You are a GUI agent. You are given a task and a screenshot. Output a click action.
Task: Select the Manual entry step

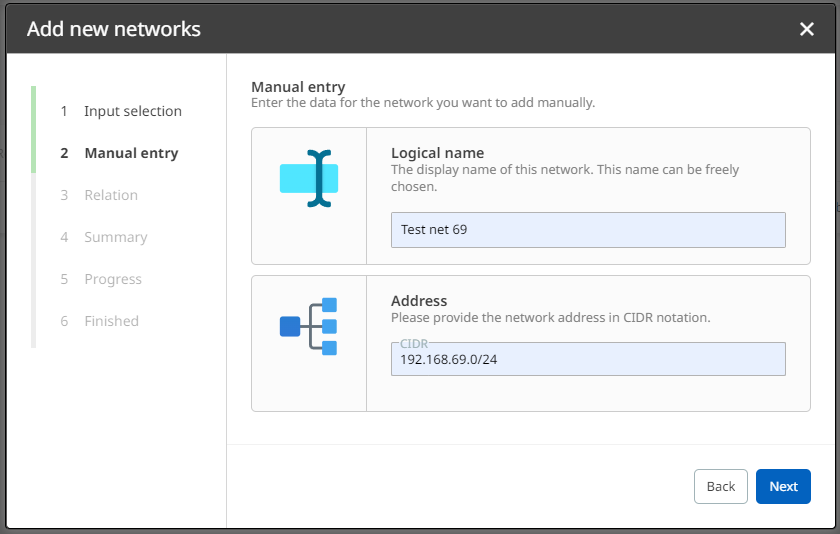(131, 153)
